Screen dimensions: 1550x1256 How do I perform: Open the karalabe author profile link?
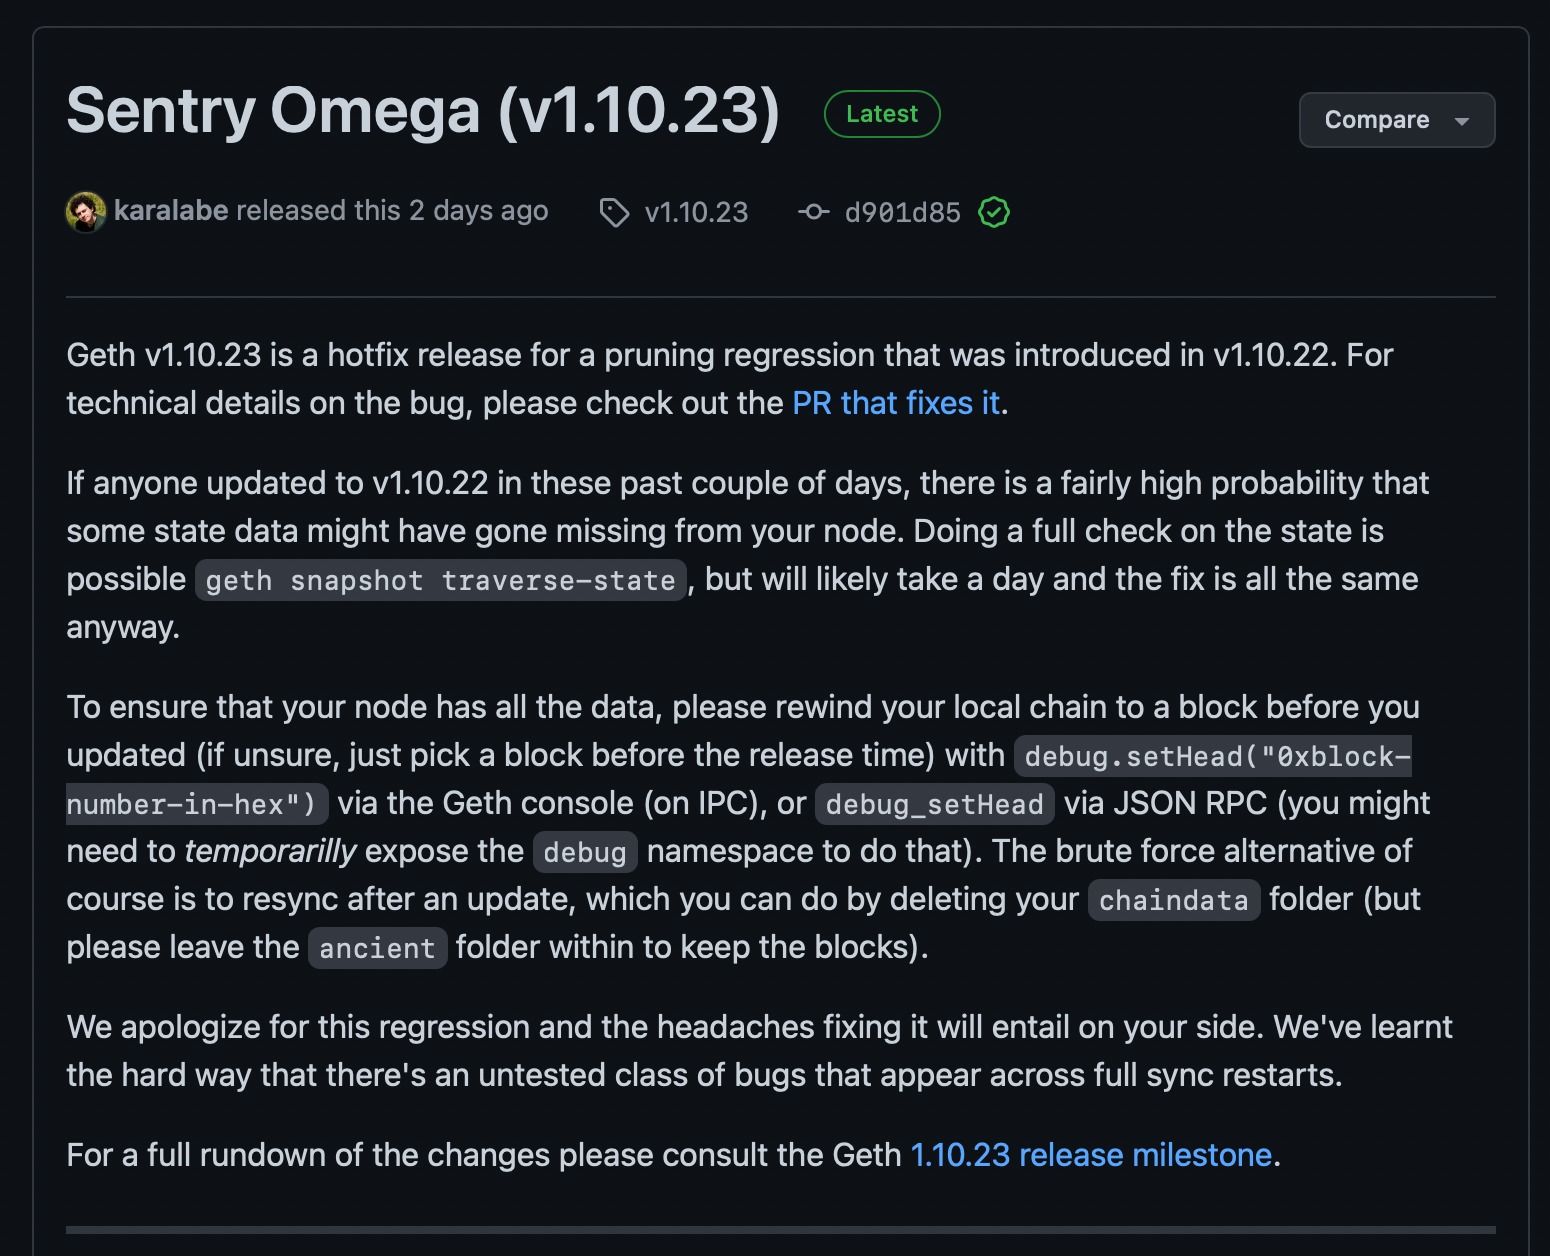tap(171, 211)
